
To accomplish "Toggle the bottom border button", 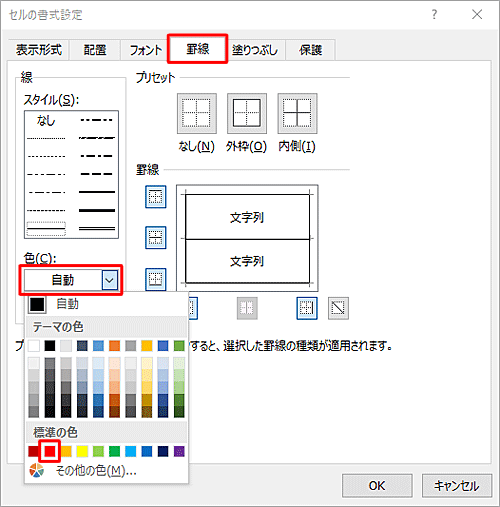I will tap(156, 279).
